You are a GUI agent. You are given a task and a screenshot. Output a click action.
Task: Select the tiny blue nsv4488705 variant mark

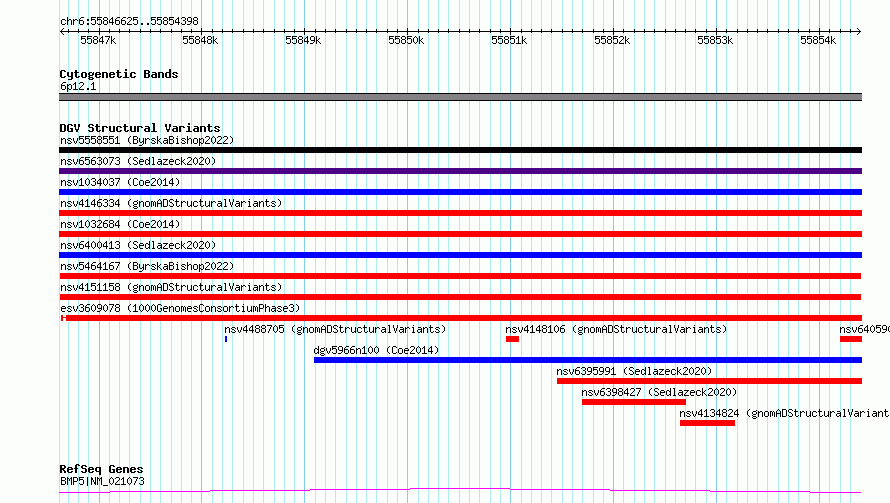(226, 339)
